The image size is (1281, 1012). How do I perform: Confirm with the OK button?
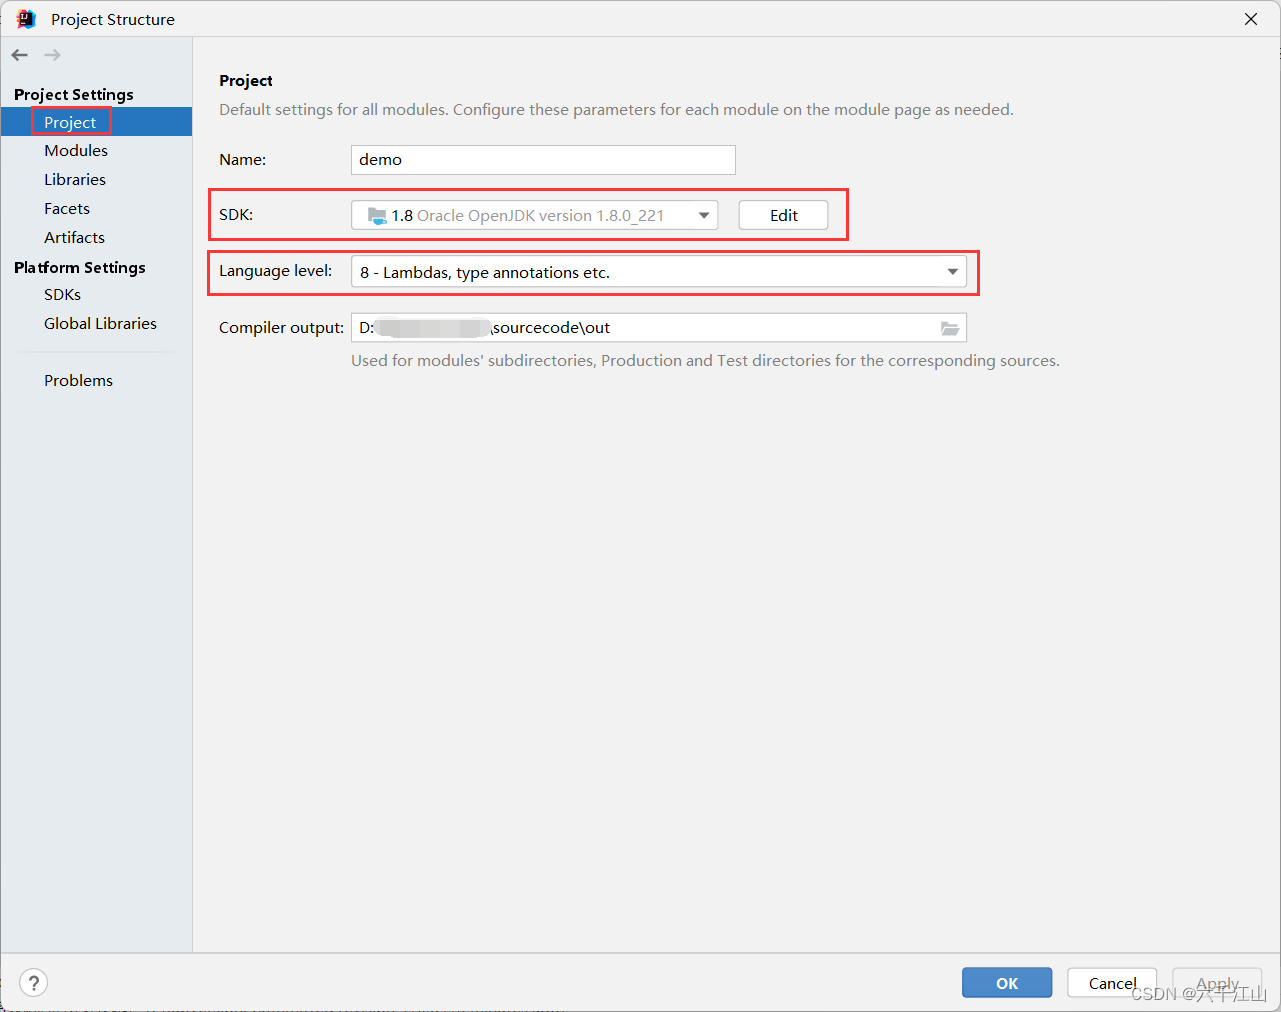point(1007,983)
